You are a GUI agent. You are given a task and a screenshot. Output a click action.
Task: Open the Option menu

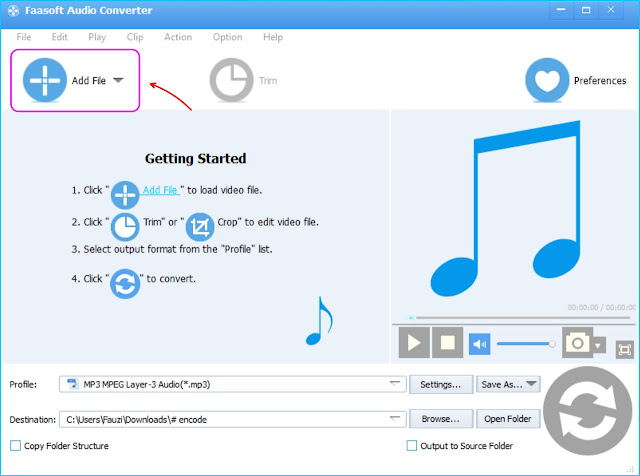tap(227, 37)
